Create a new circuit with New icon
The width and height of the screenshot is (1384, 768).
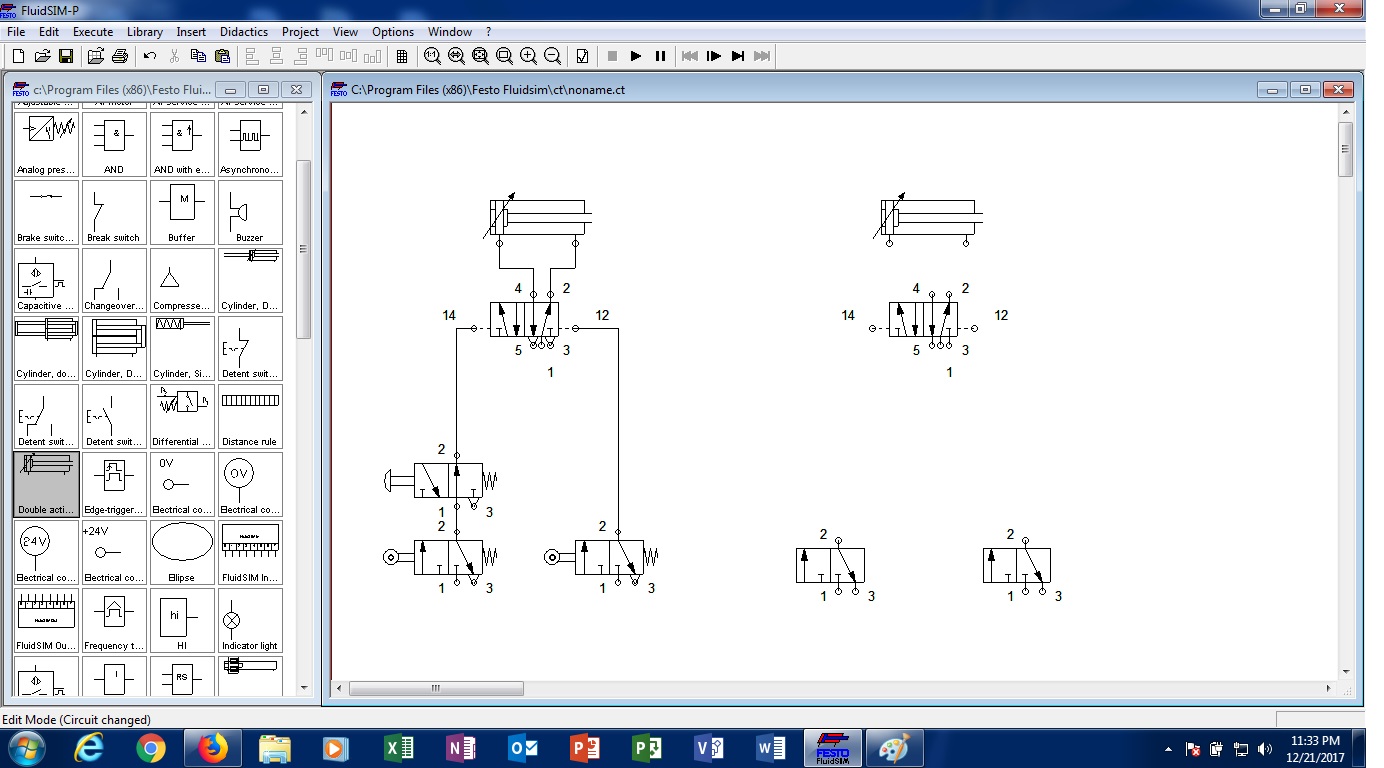click(x=18, y=56)
